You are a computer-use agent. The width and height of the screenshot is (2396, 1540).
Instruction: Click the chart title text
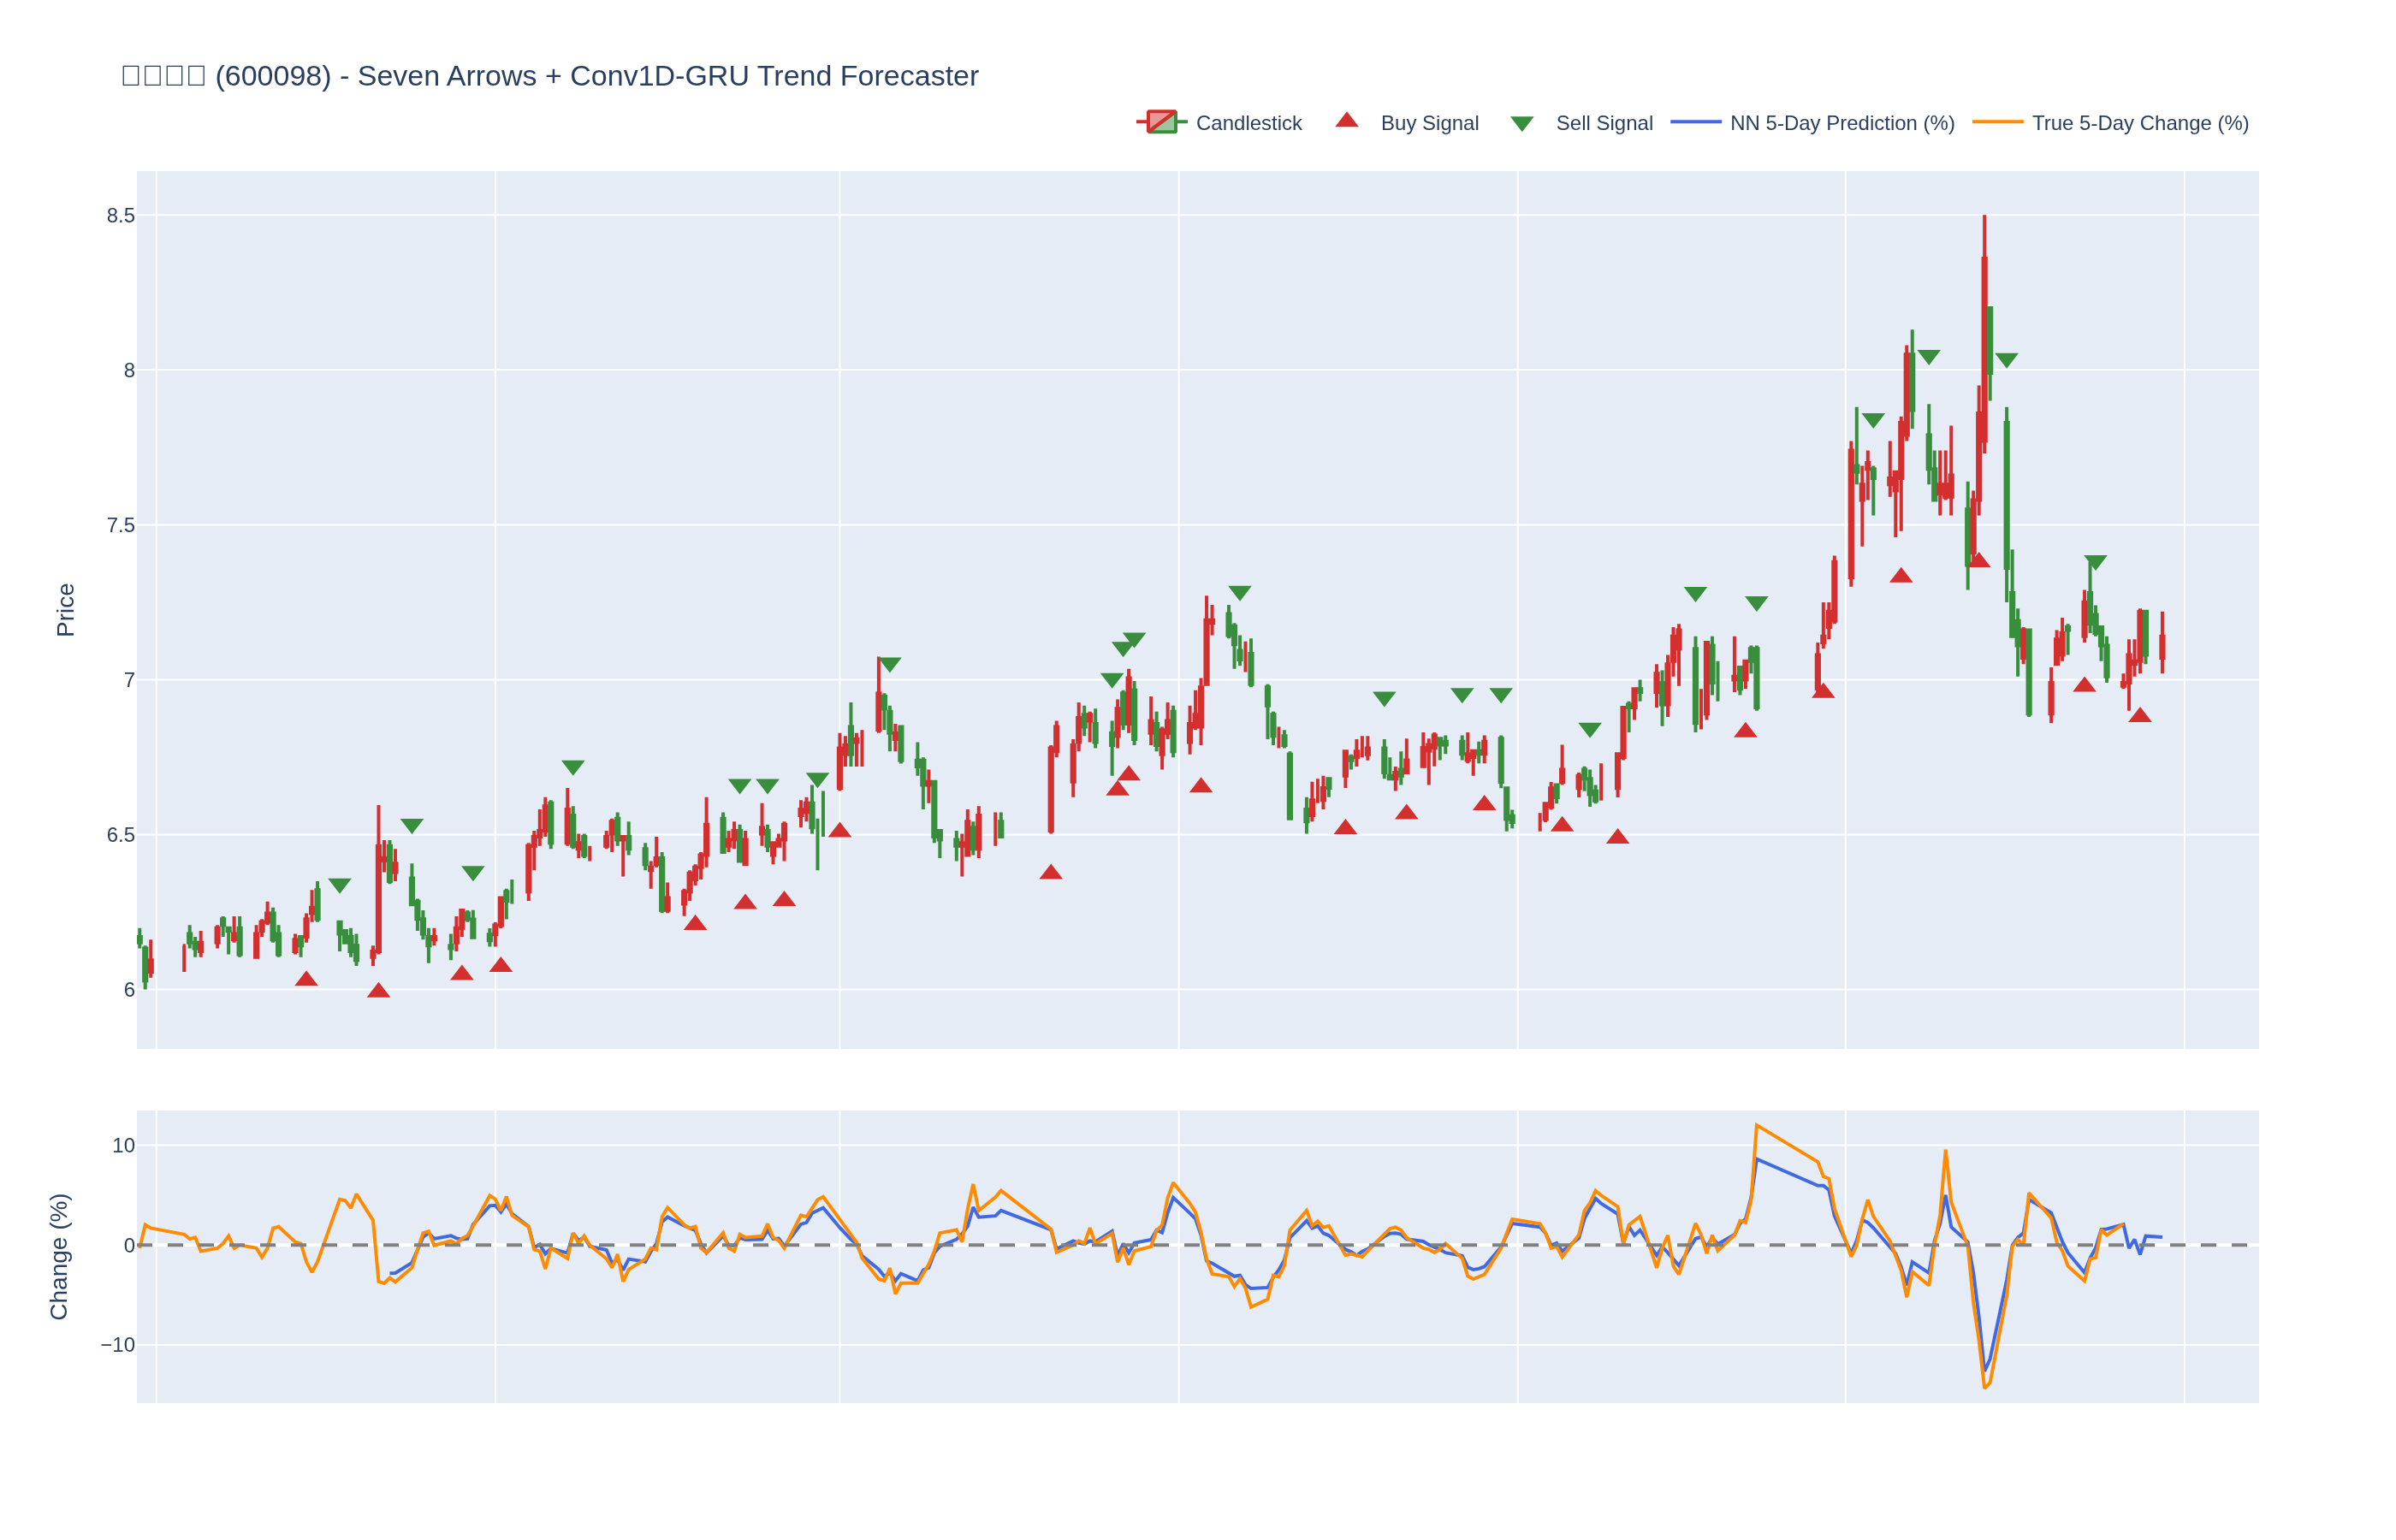(549, 76)
